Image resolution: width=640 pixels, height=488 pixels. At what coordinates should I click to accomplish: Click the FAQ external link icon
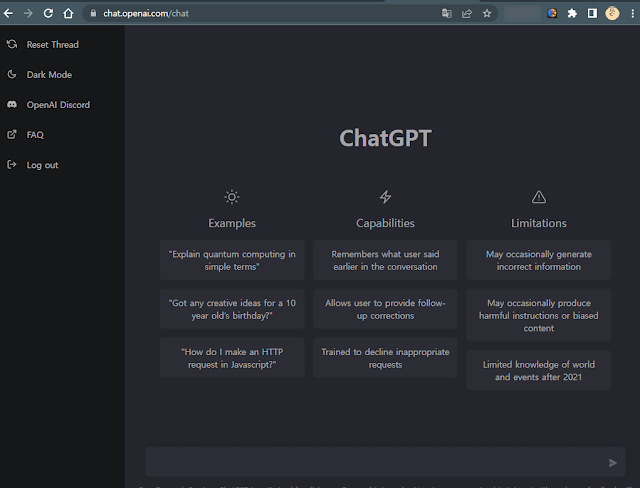(x=12, y=134)
